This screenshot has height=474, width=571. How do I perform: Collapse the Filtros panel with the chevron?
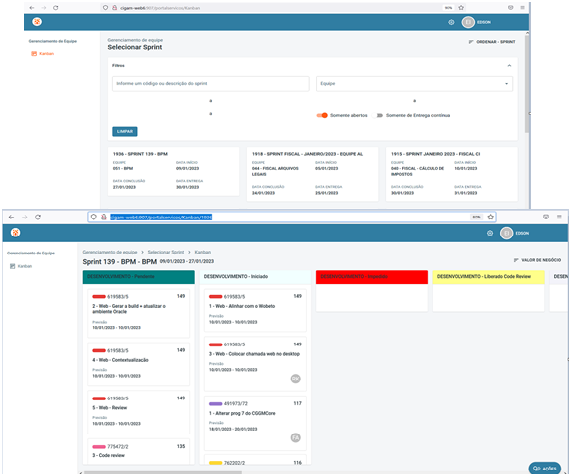click(509, 66)
